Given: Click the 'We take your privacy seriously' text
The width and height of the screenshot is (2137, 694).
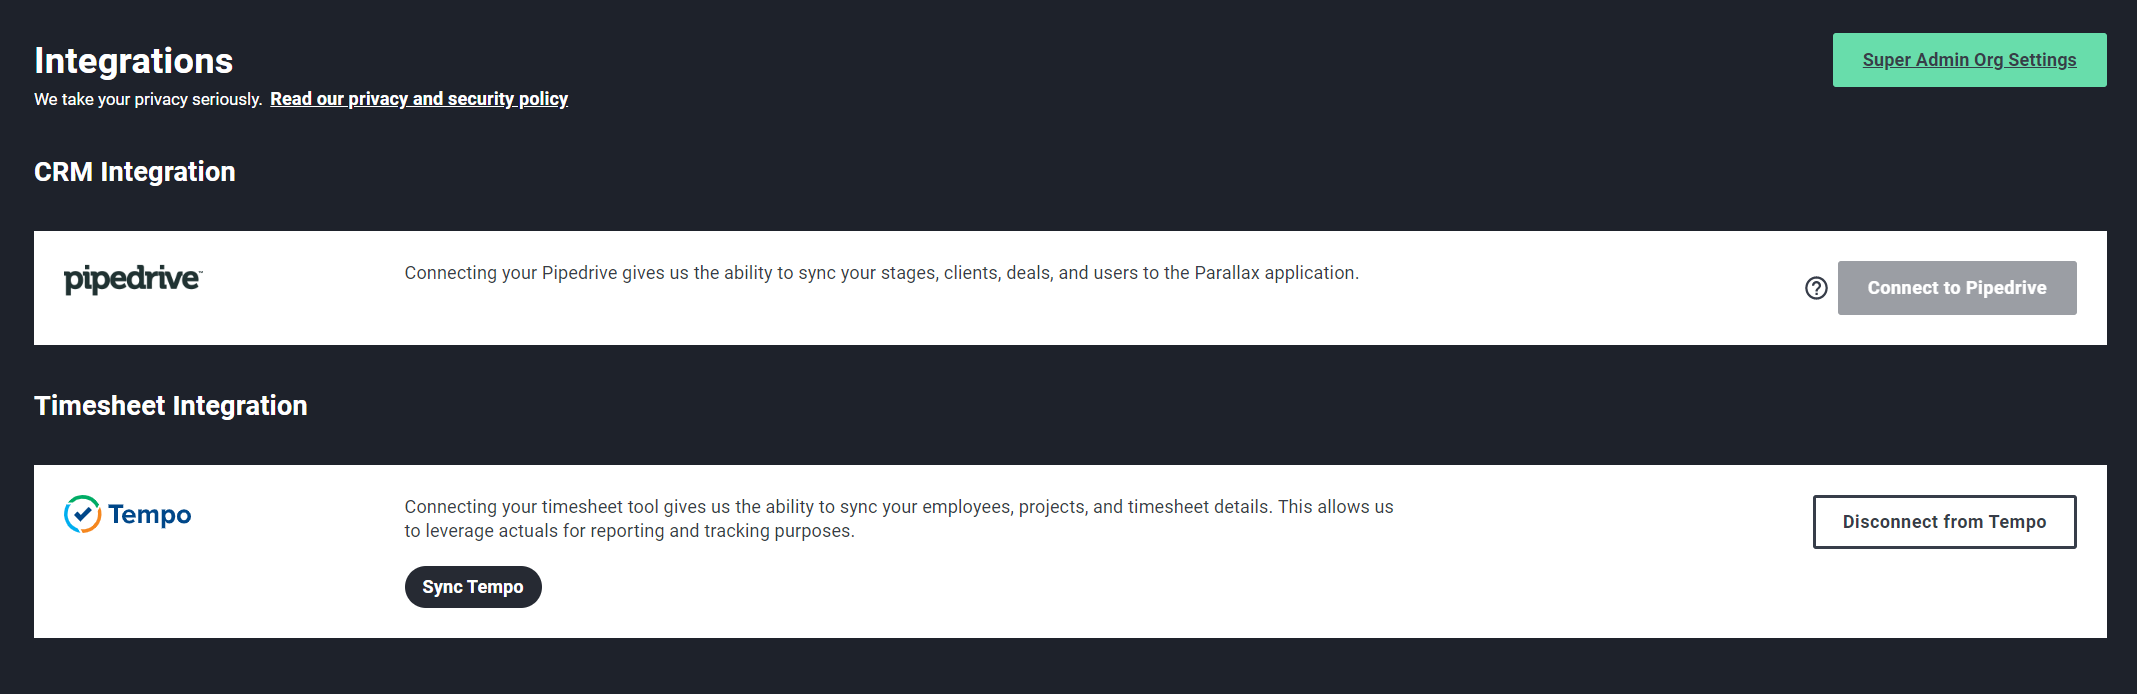Looking at the screenshot, I should pos(148,99).
